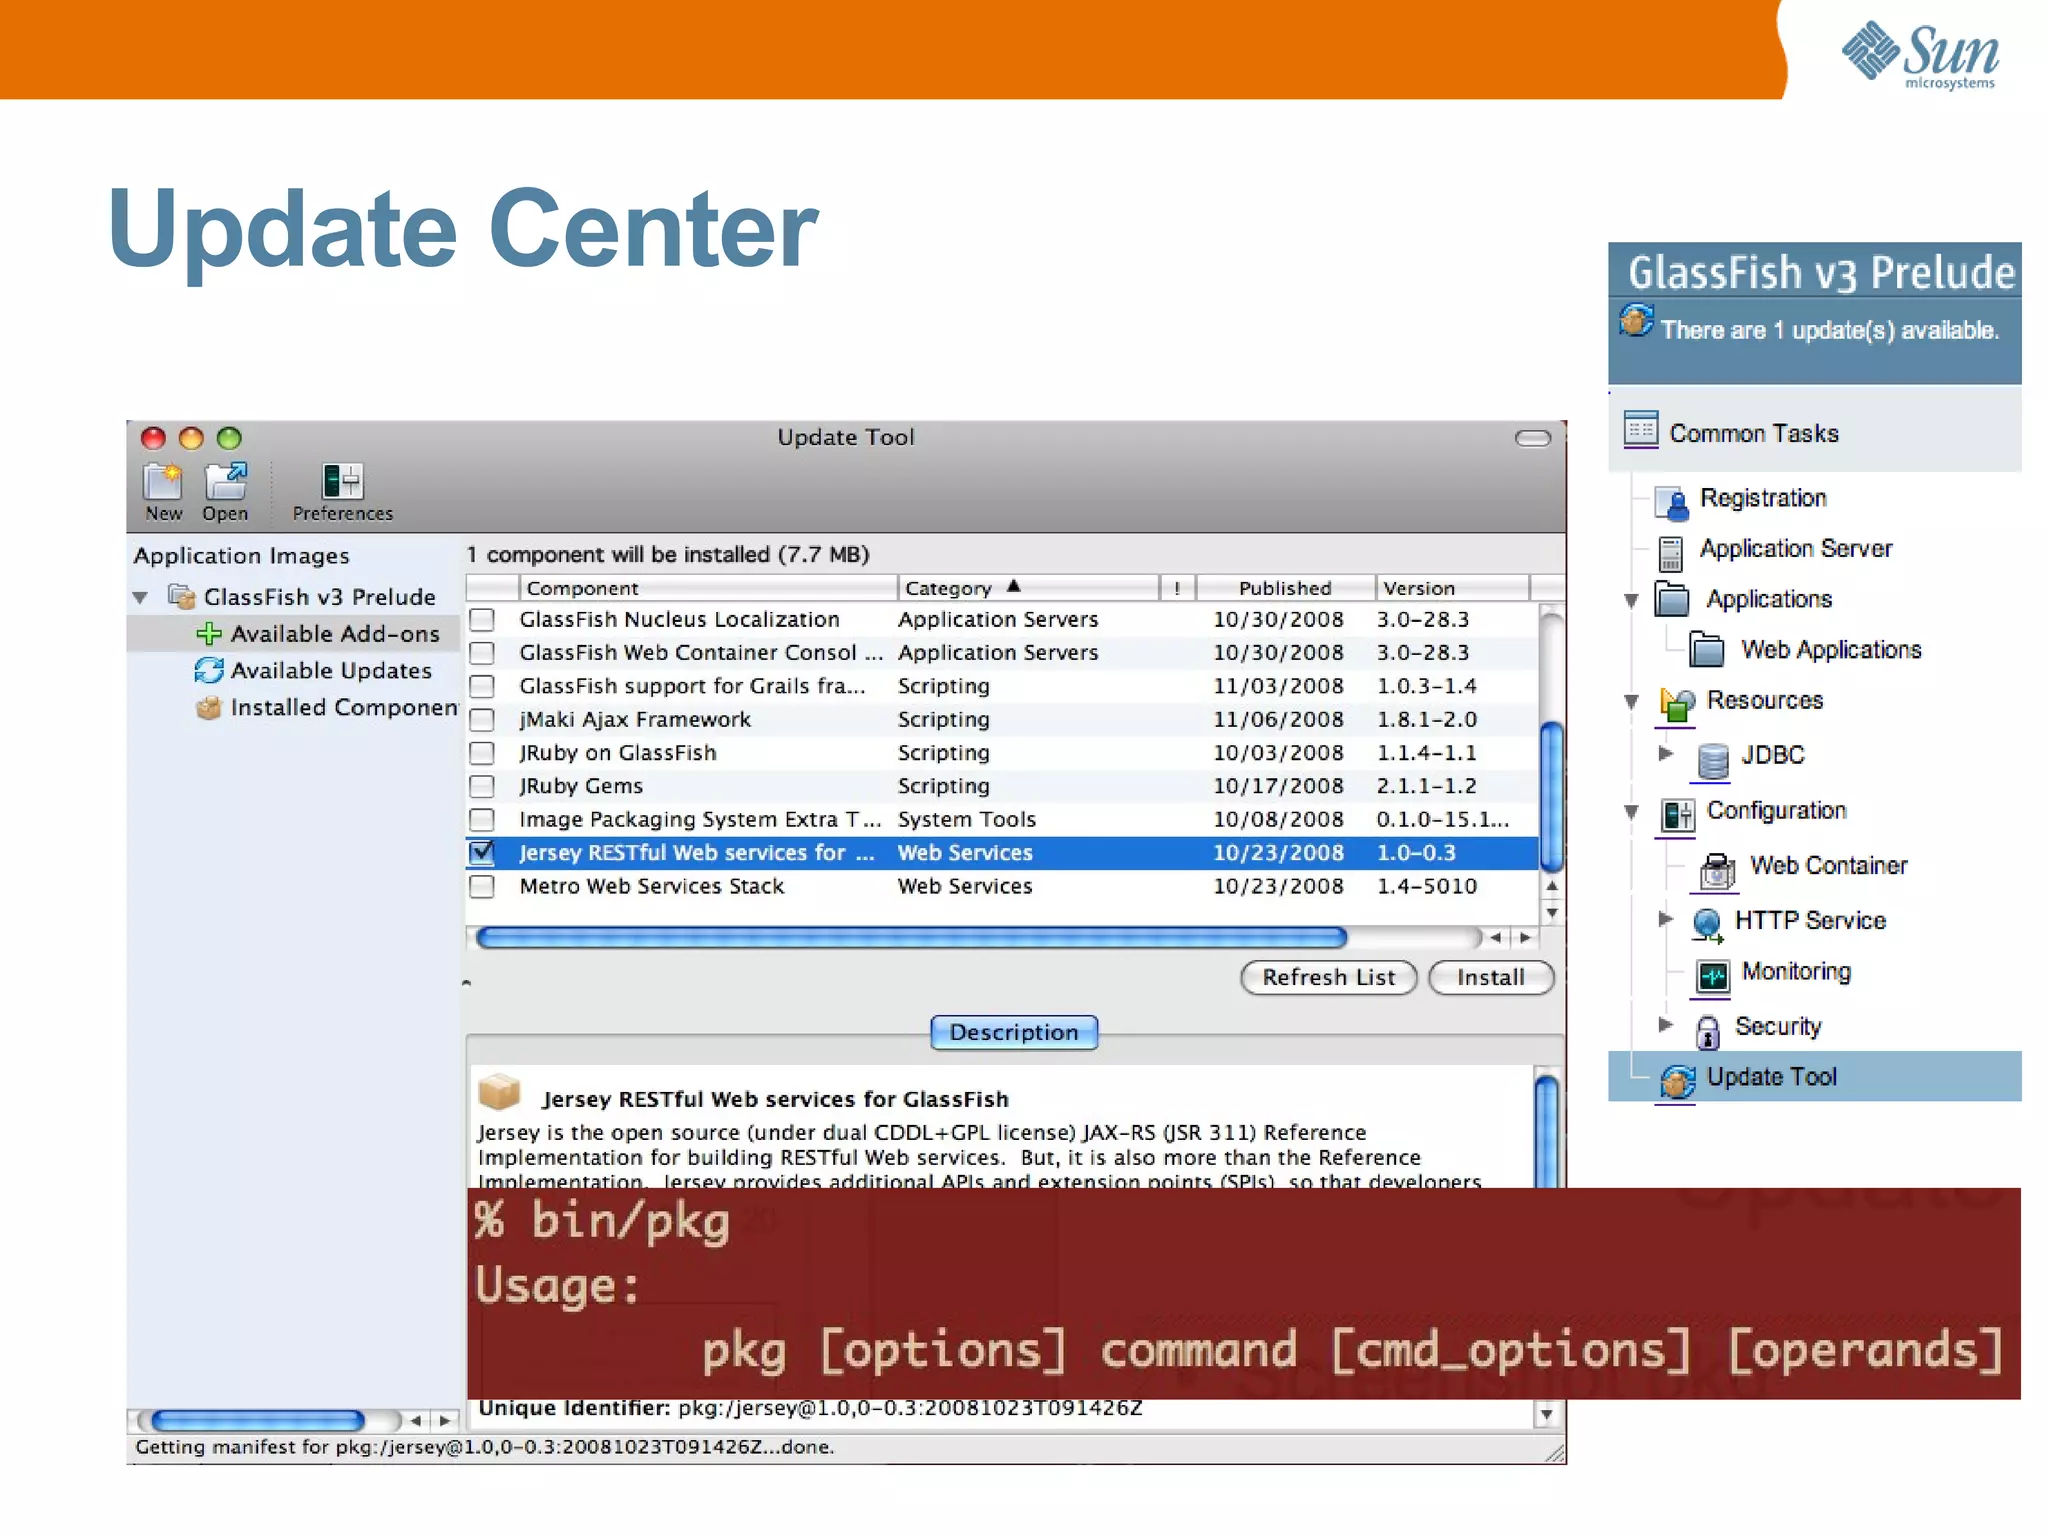Click the component list horizontal scrollbar
The height and width of the screenshot is (1536, 2048).
click(x=910, y=937)
